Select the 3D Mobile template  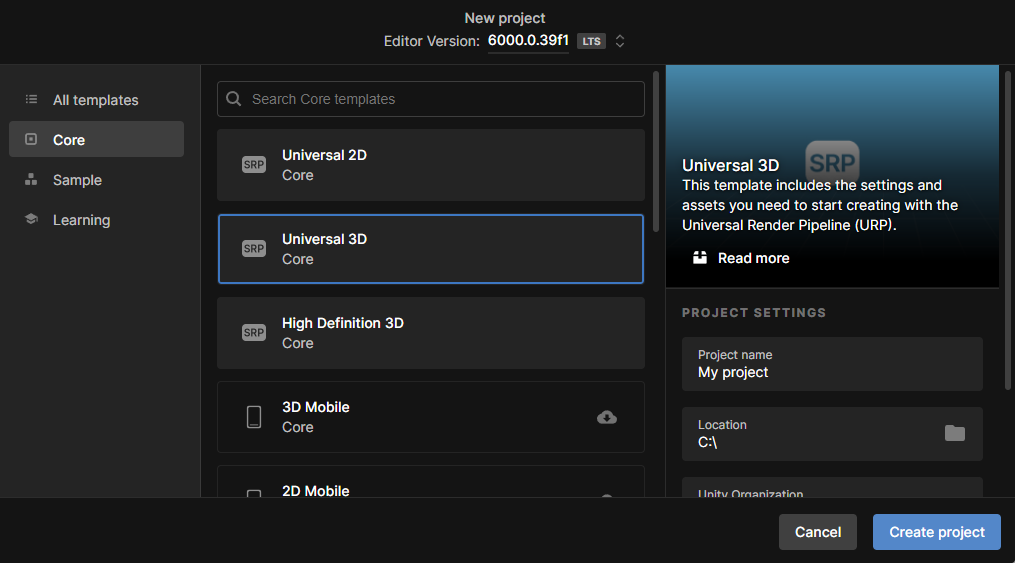coord(430,417)
